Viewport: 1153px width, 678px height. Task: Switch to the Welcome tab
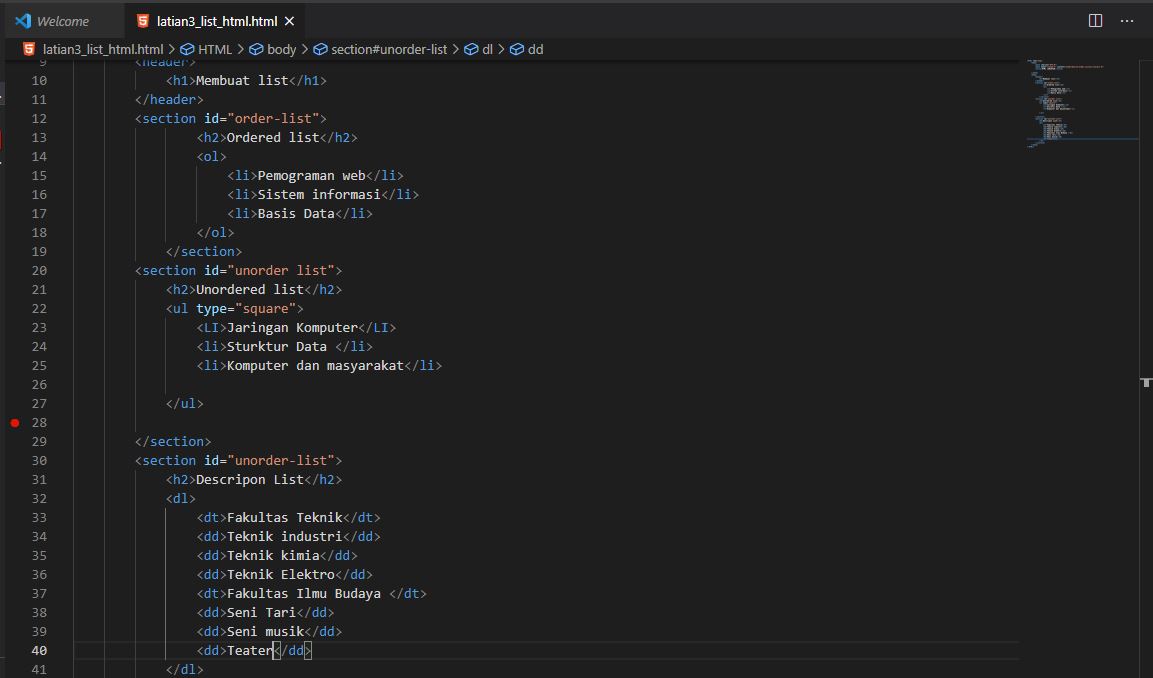click(62, 20)
